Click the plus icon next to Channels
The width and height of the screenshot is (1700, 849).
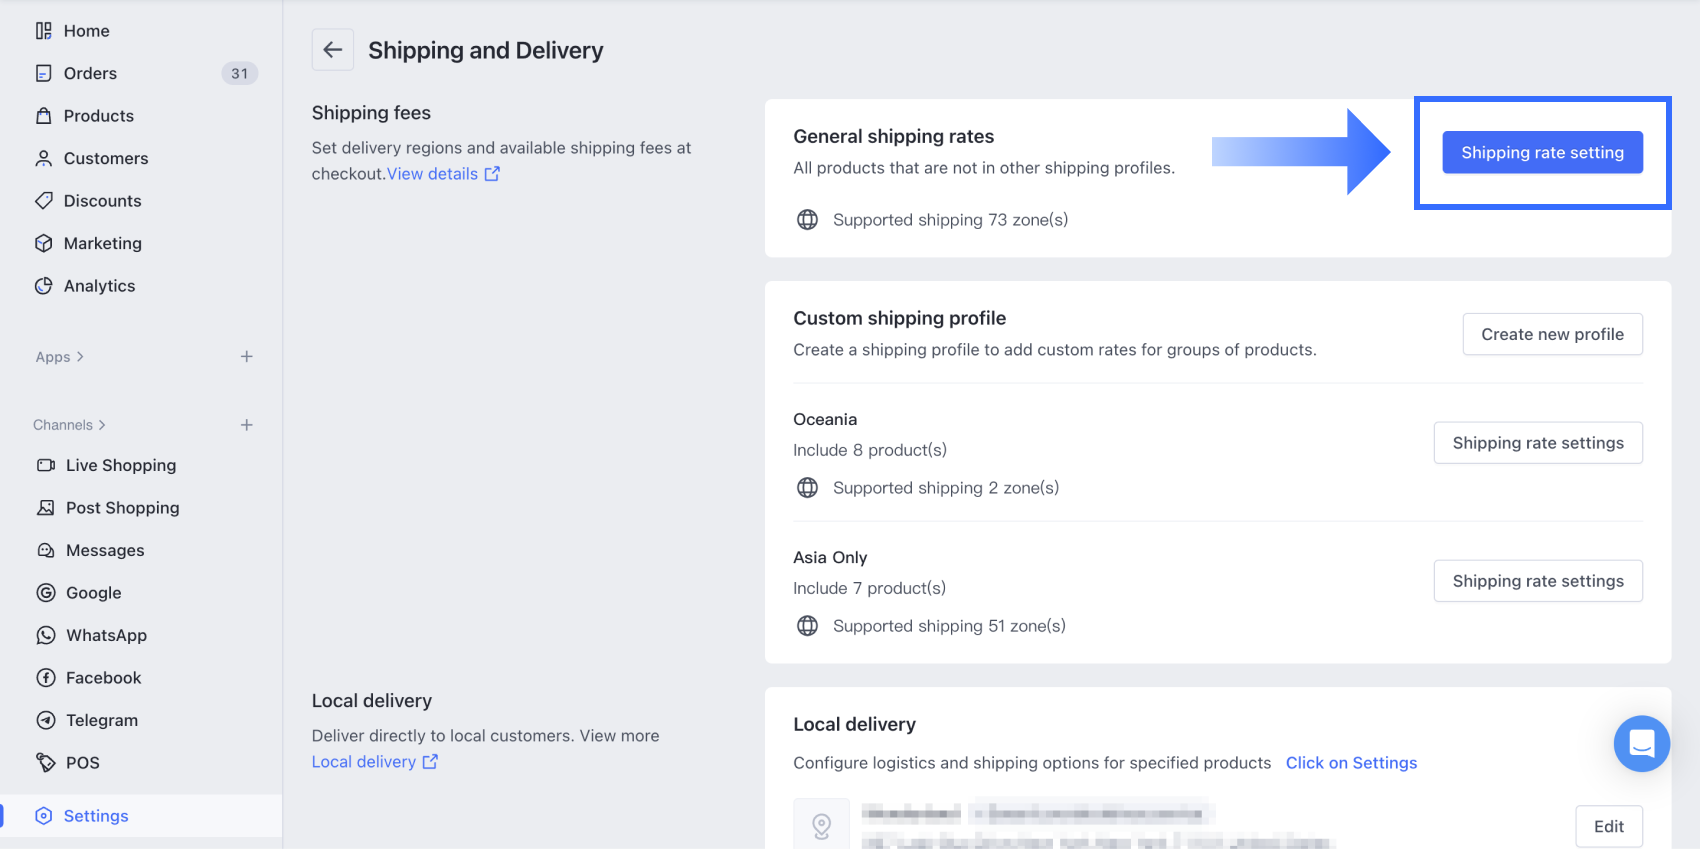point(246,425)
